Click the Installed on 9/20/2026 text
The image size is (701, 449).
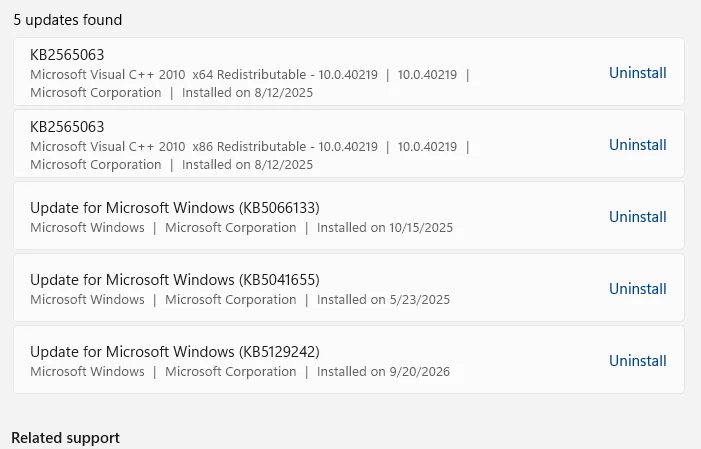pos(383,372)
